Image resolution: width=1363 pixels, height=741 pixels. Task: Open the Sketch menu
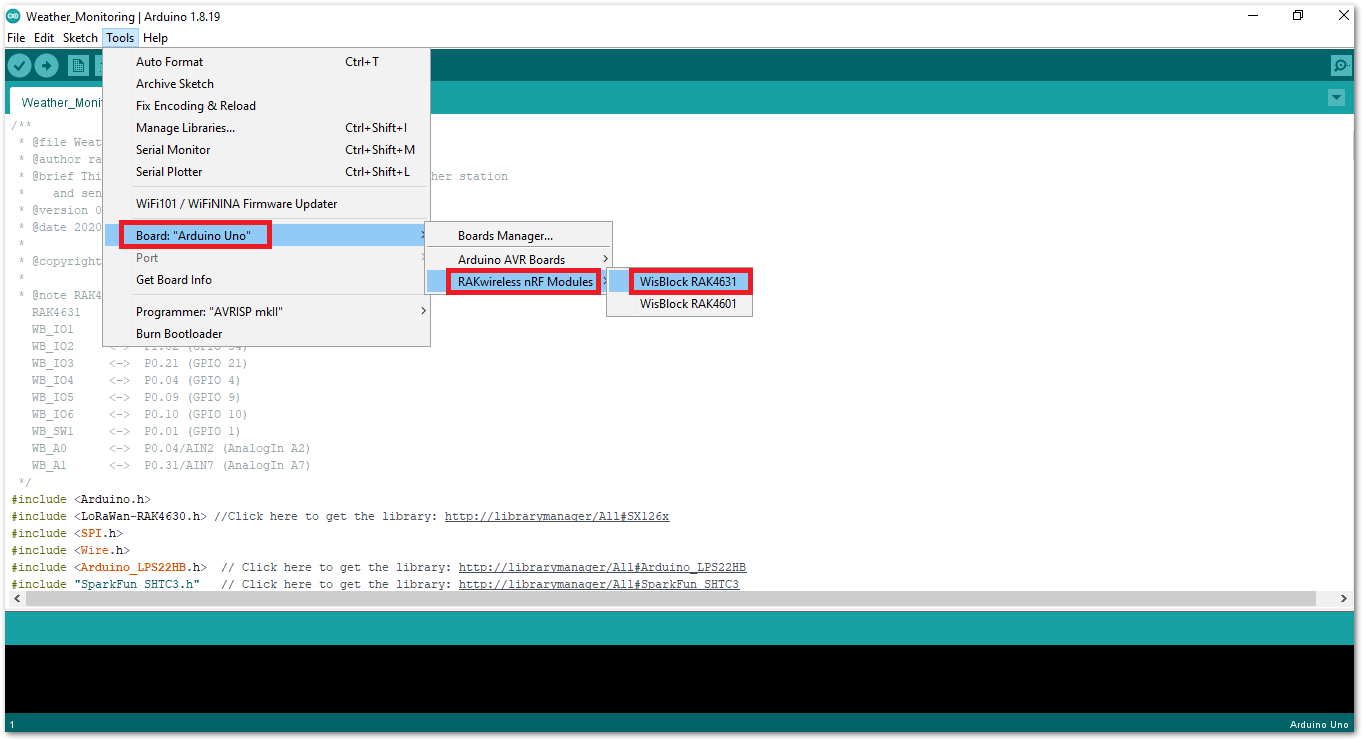[x=80, y=38]
